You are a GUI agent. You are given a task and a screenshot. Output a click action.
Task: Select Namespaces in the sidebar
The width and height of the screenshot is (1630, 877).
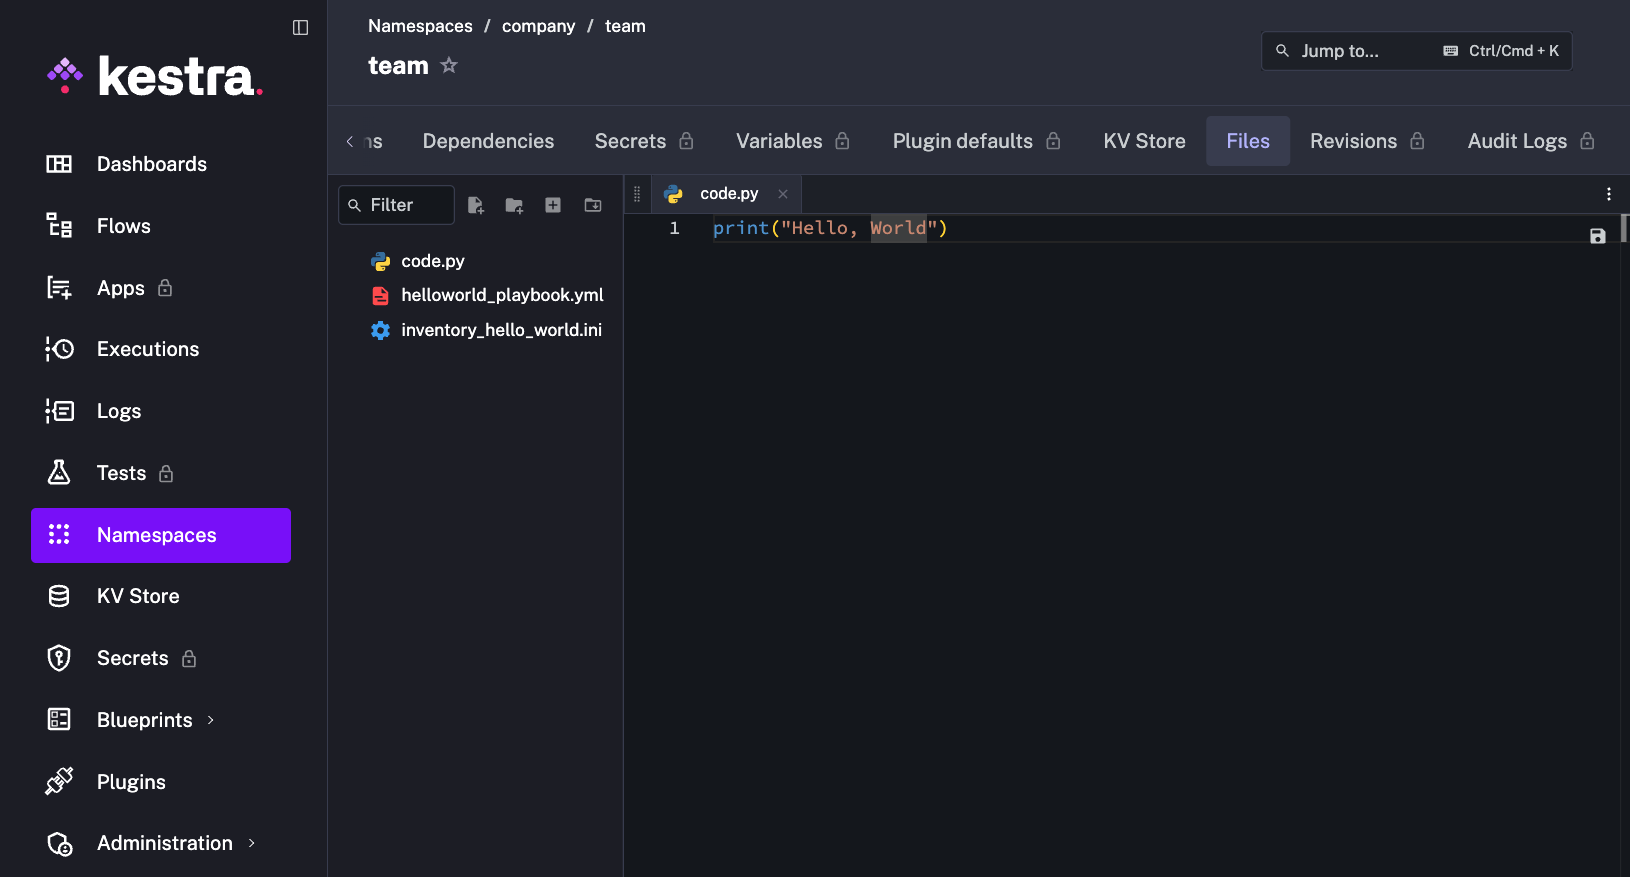161,535
